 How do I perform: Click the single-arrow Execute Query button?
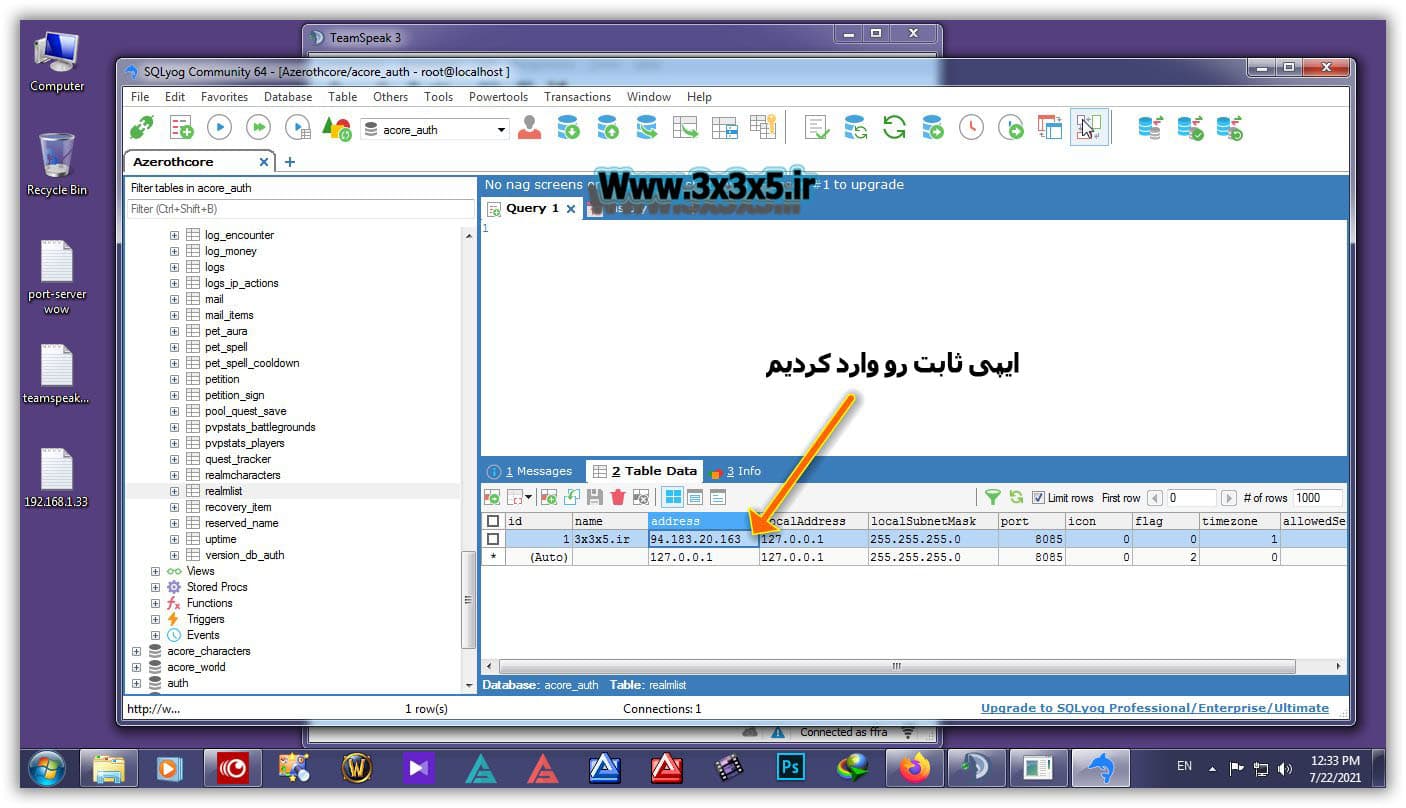click(219, 128)
